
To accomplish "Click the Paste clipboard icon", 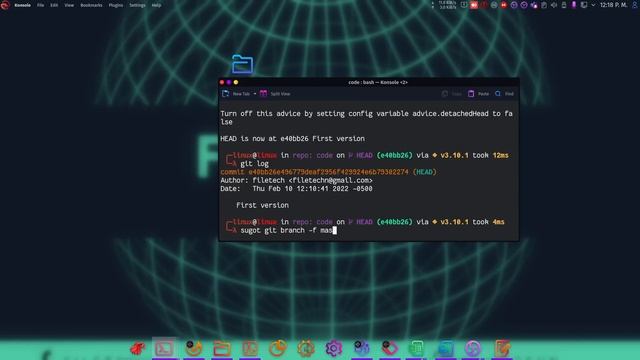I will pos(471,94).
